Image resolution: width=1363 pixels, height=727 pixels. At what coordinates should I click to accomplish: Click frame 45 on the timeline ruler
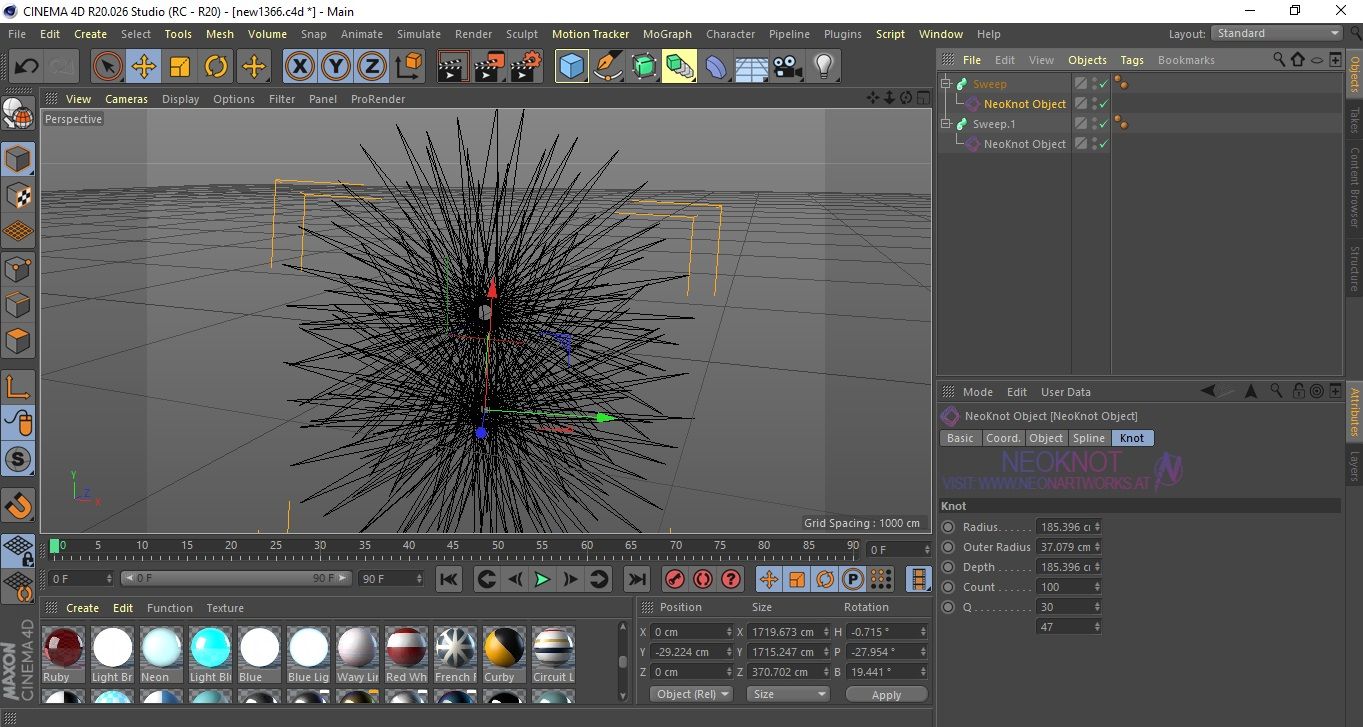[453, 546]
